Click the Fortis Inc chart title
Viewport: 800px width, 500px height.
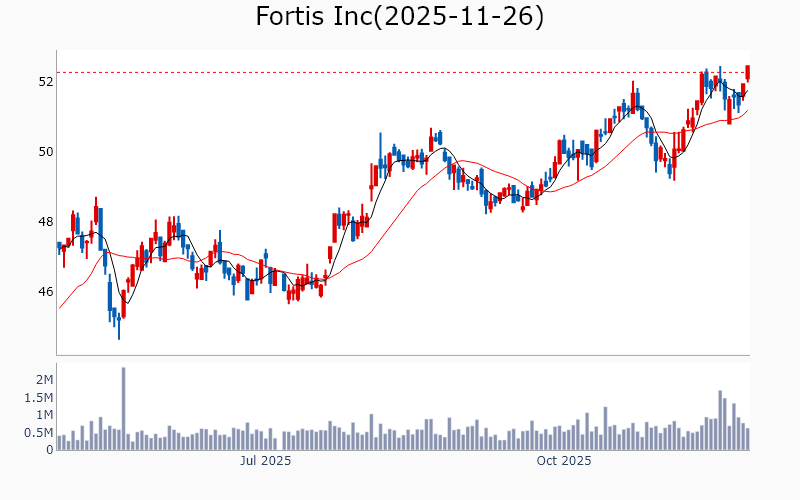click(400, 17)
